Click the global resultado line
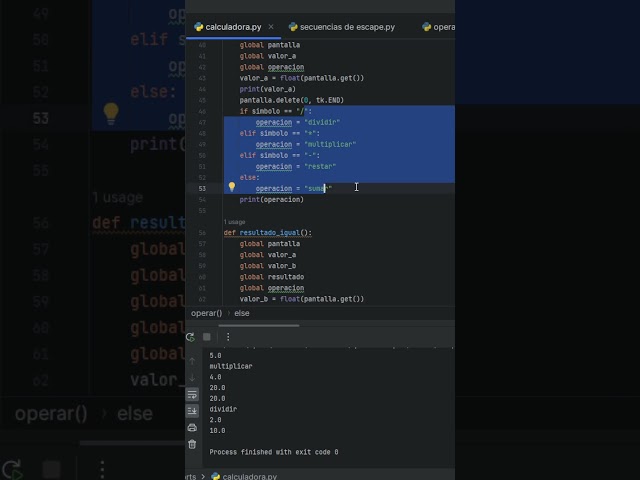 point(271,277)
